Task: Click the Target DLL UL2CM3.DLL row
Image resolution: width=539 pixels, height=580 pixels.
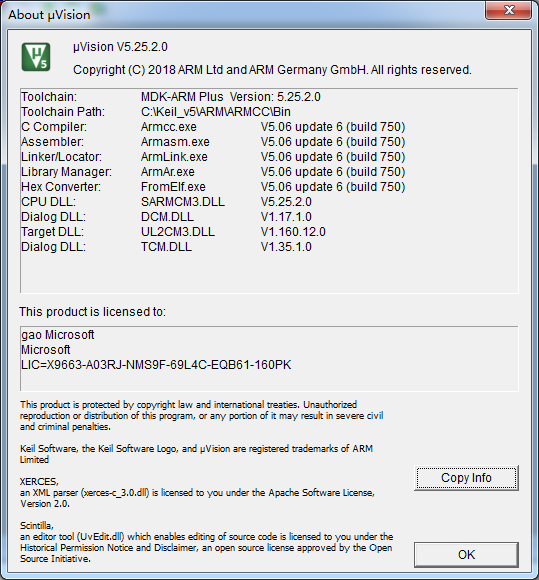Action: pyautogui.click(x=174, y=232)
